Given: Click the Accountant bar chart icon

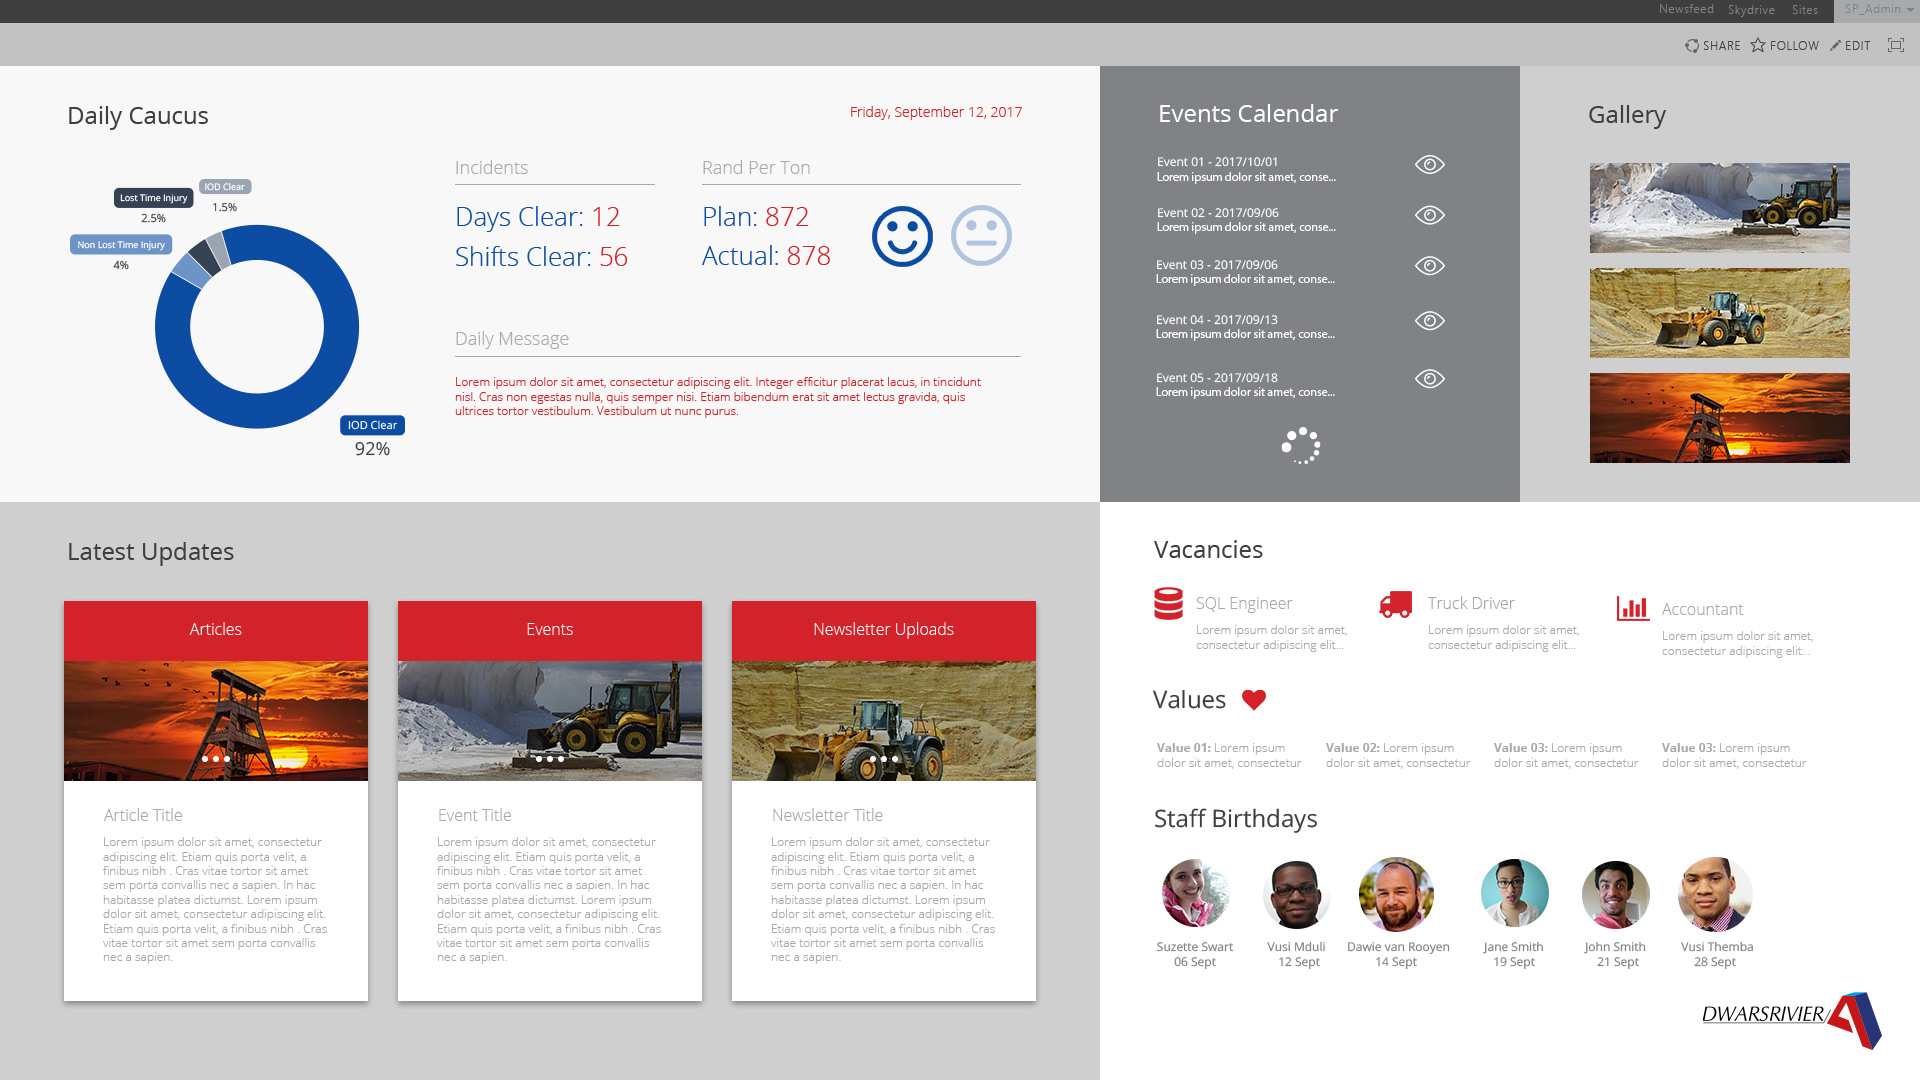Looking at the screenshot, I should 1632,608.
